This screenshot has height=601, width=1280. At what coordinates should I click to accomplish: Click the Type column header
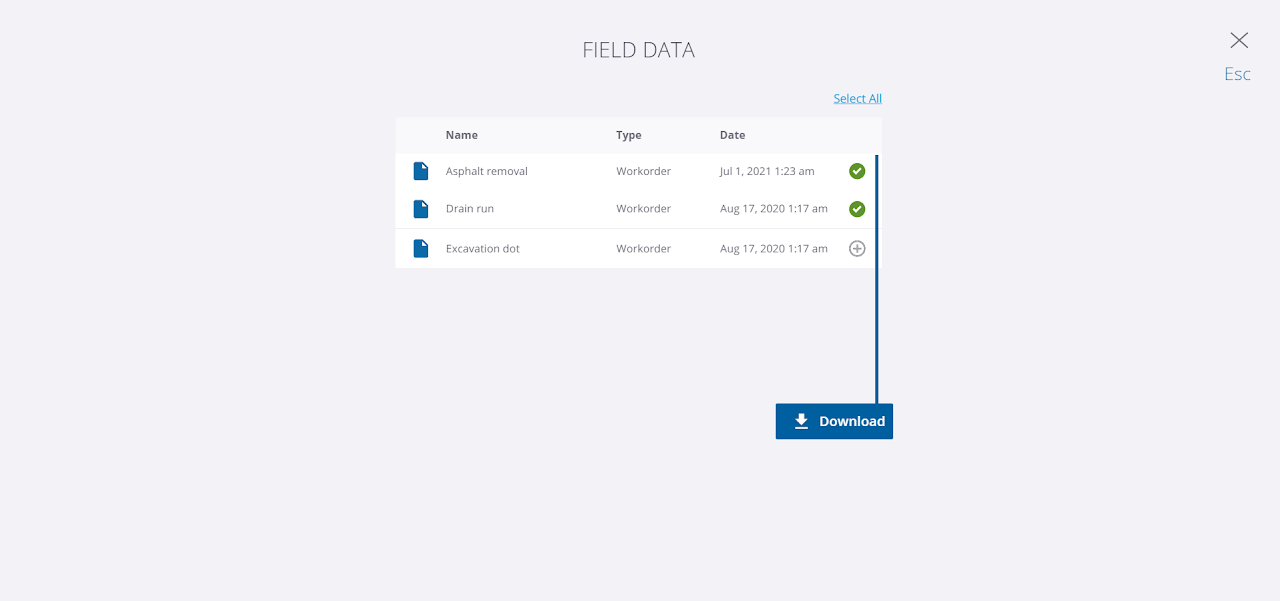pyautogui.click(x=629, y=135)
